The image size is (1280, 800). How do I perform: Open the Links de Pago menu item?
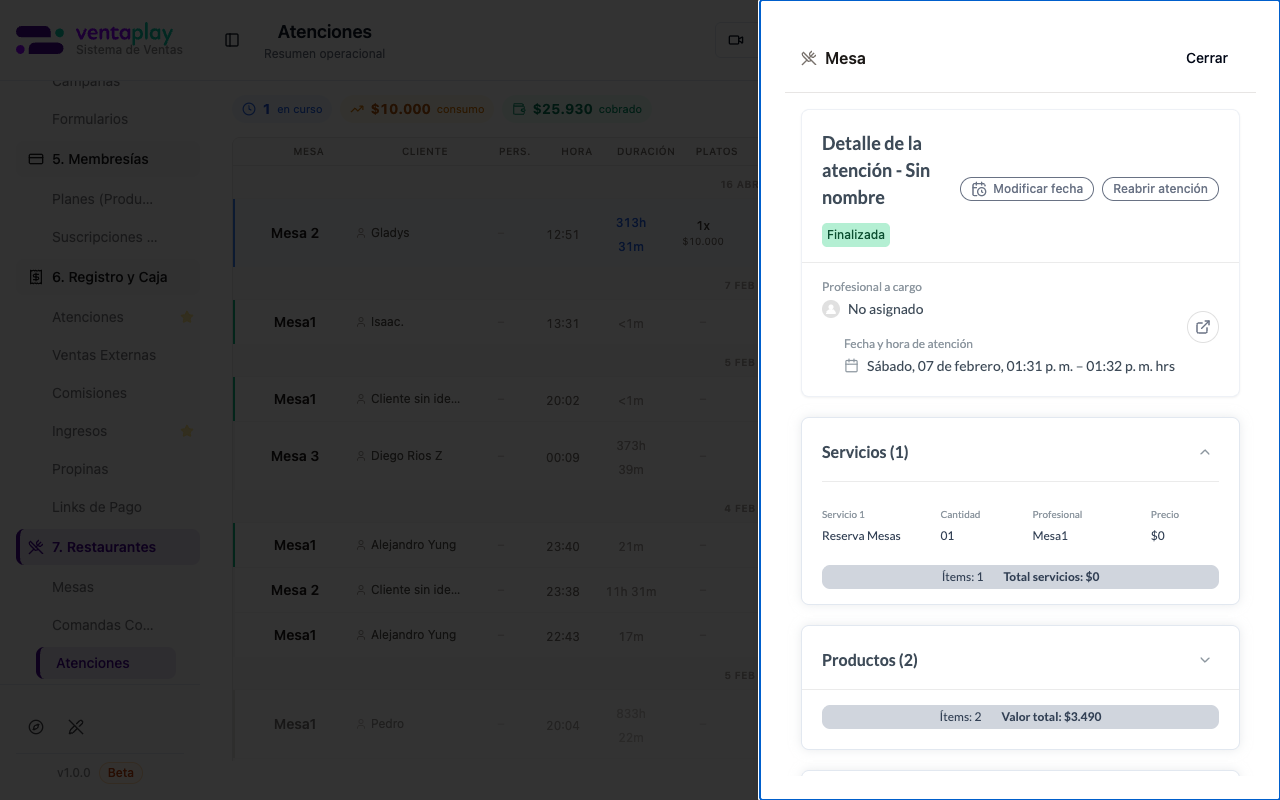point(97,507)
